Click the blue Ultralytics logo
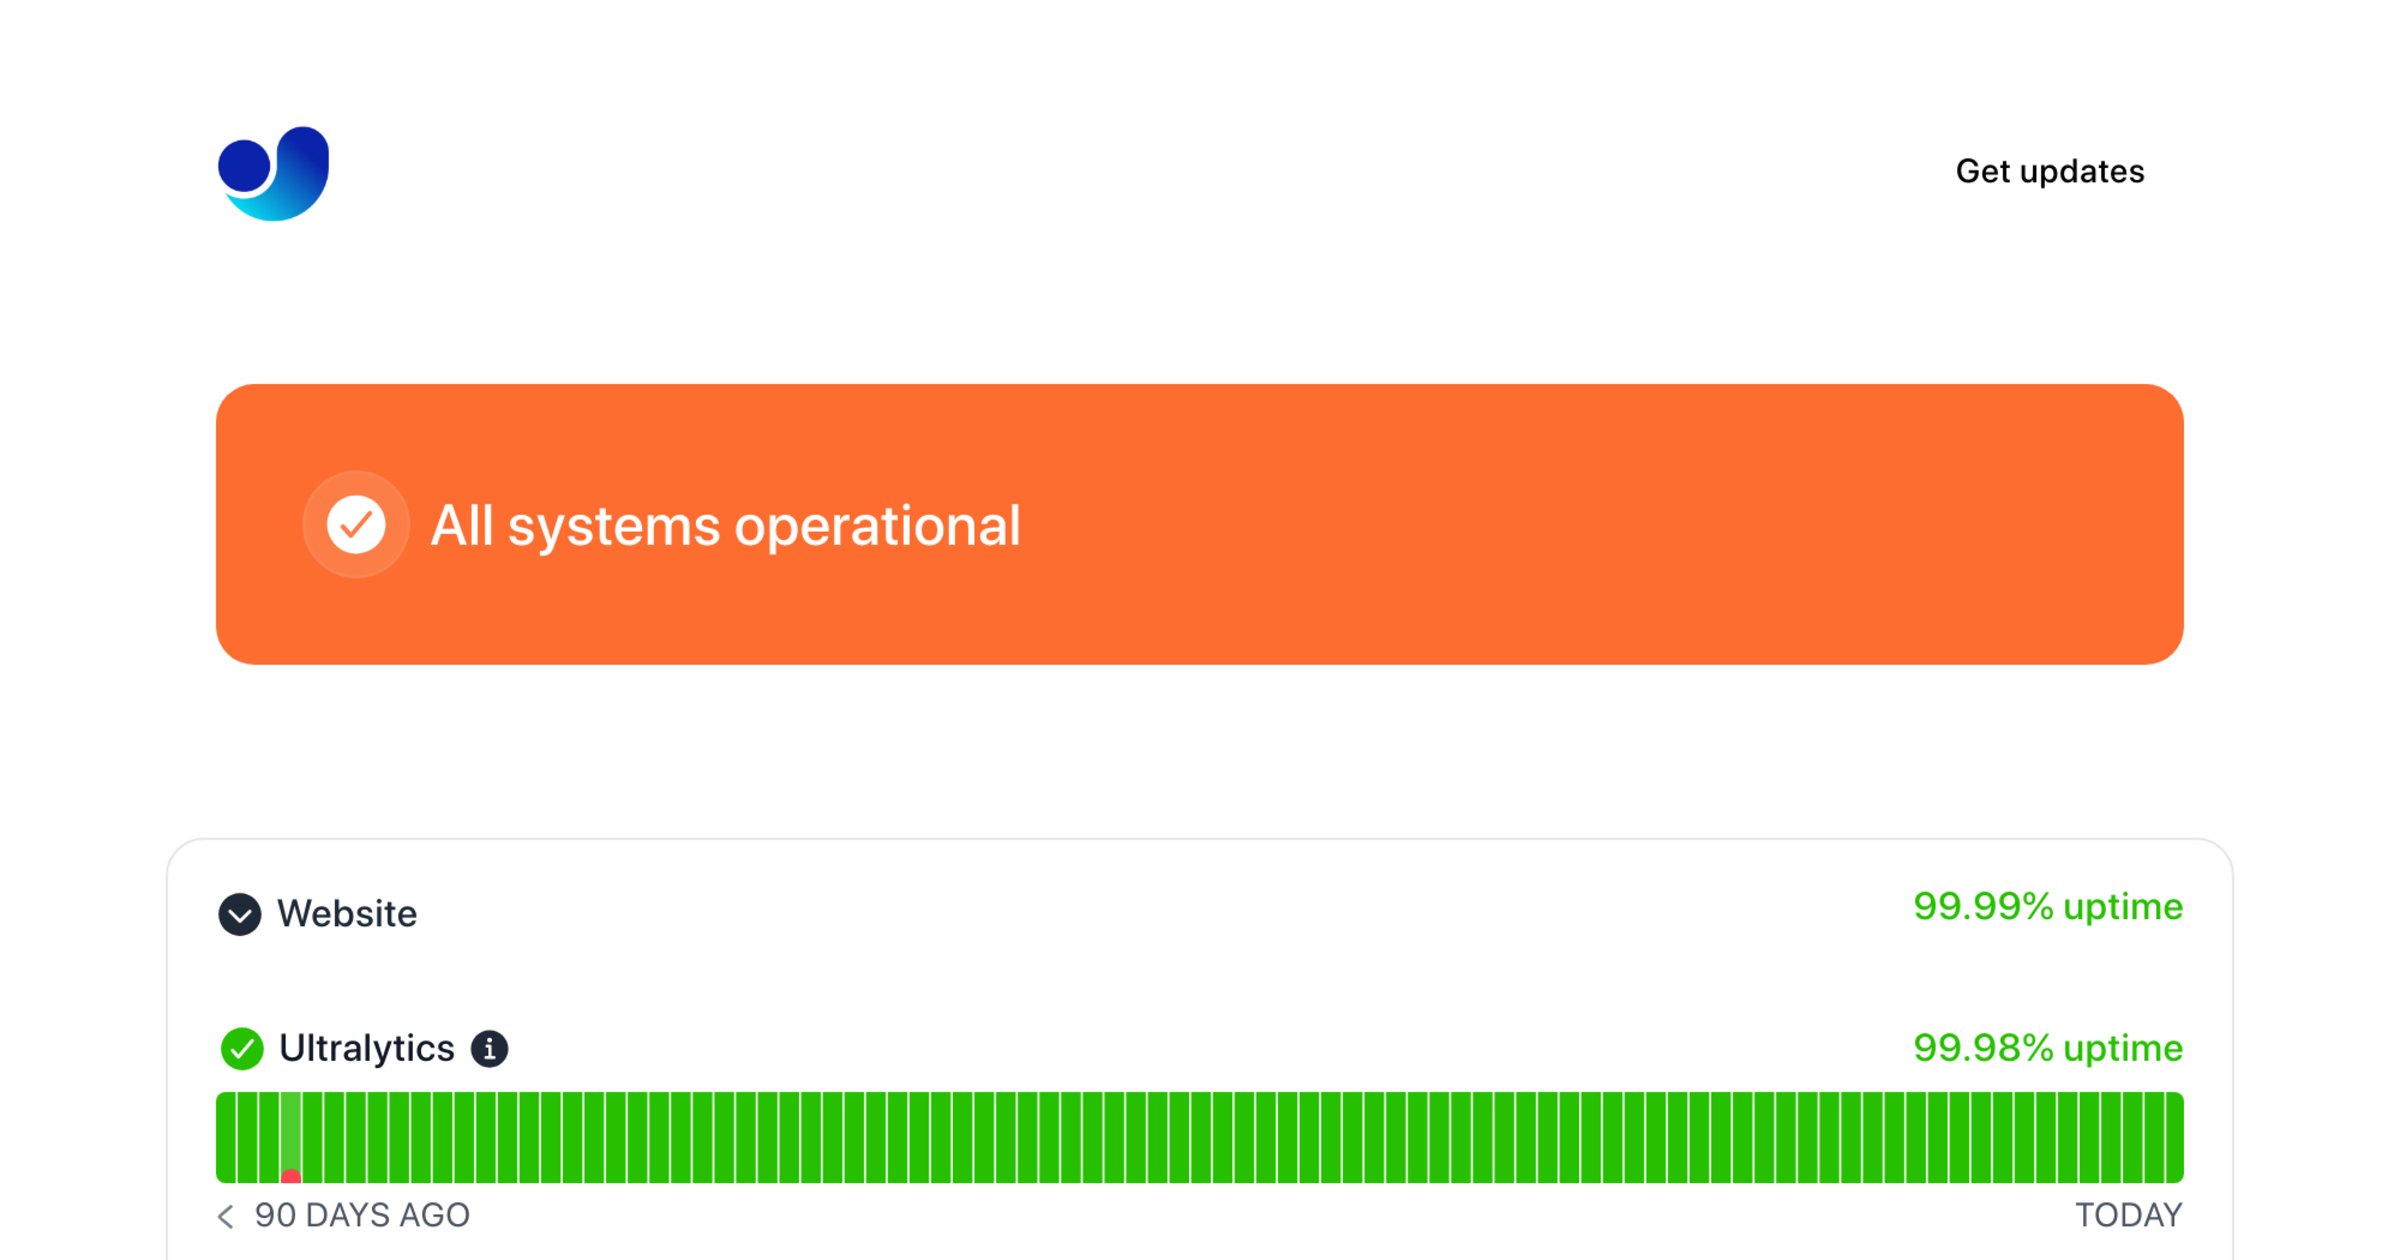This screenshot has height=1260, width=2400. [273, 173]
